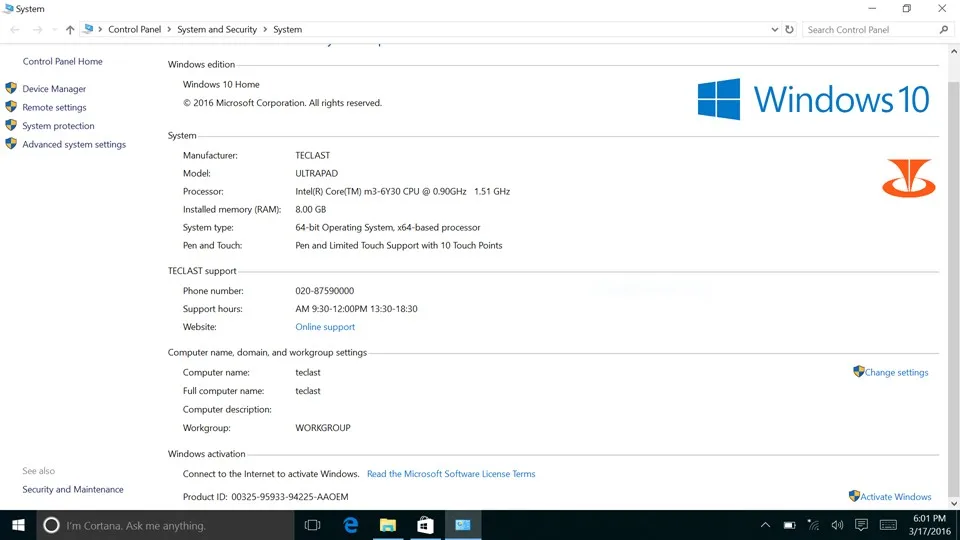Screen dimensions: 960x540
Task: Click the scrollbar up arrow
Action: point(953,52)
